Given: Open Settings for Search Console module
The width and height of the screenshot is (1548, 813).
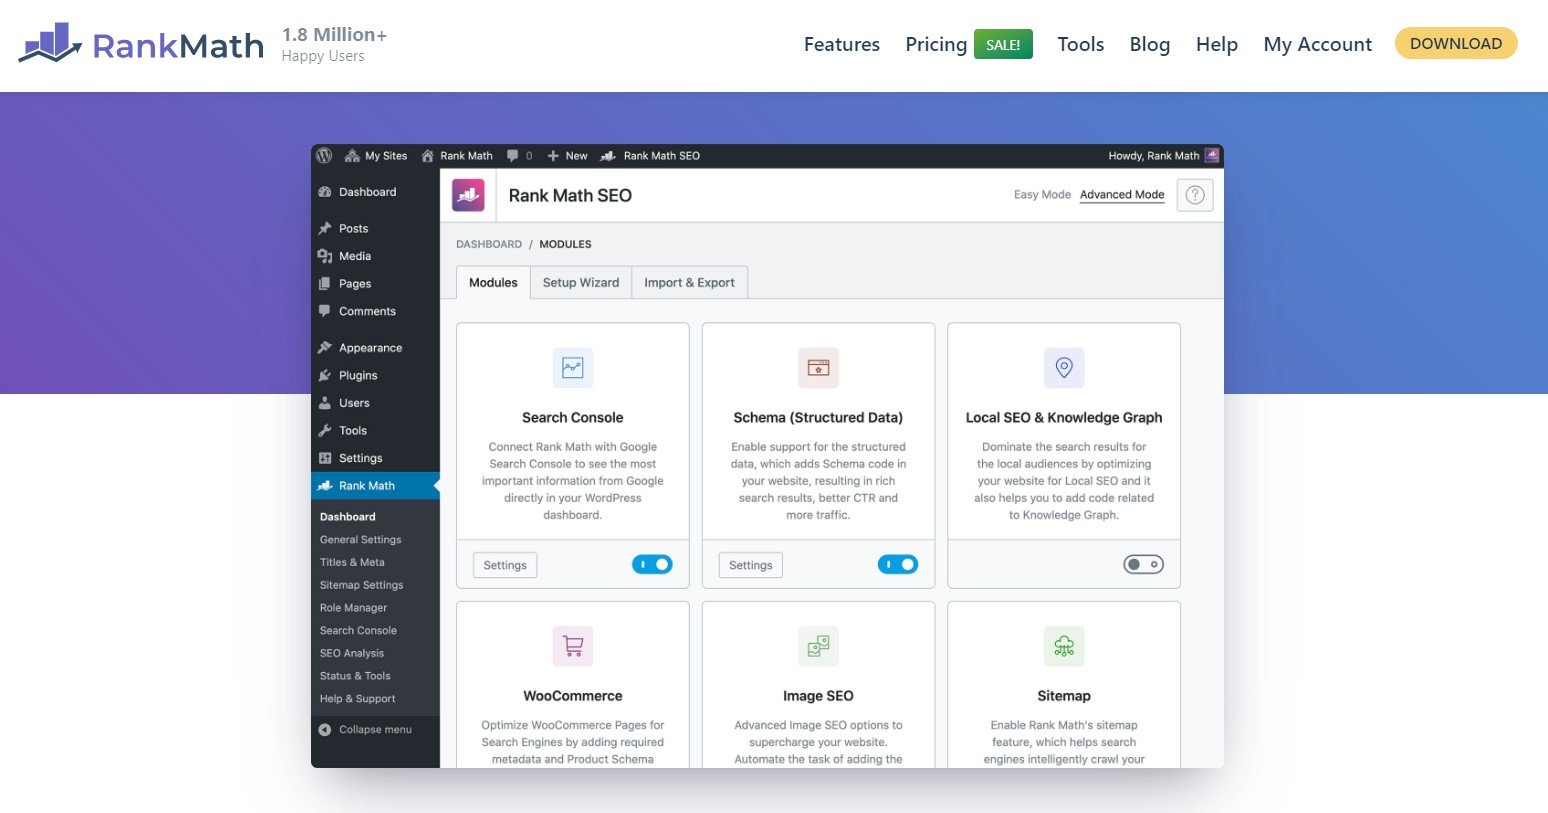Looking at the screenshot, I should [x=505, y=565].
